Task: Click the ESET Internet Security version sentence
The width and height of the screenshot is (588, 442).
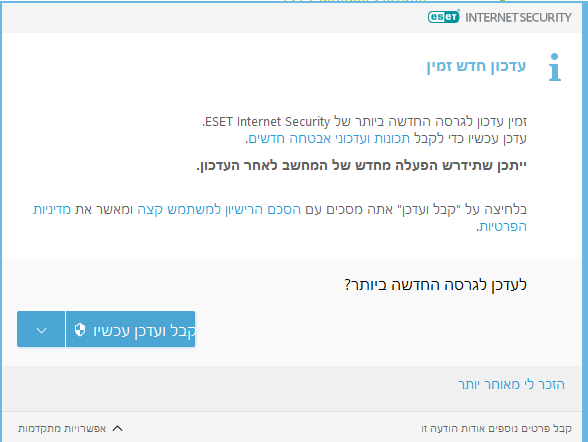Action: click(364, 122)
